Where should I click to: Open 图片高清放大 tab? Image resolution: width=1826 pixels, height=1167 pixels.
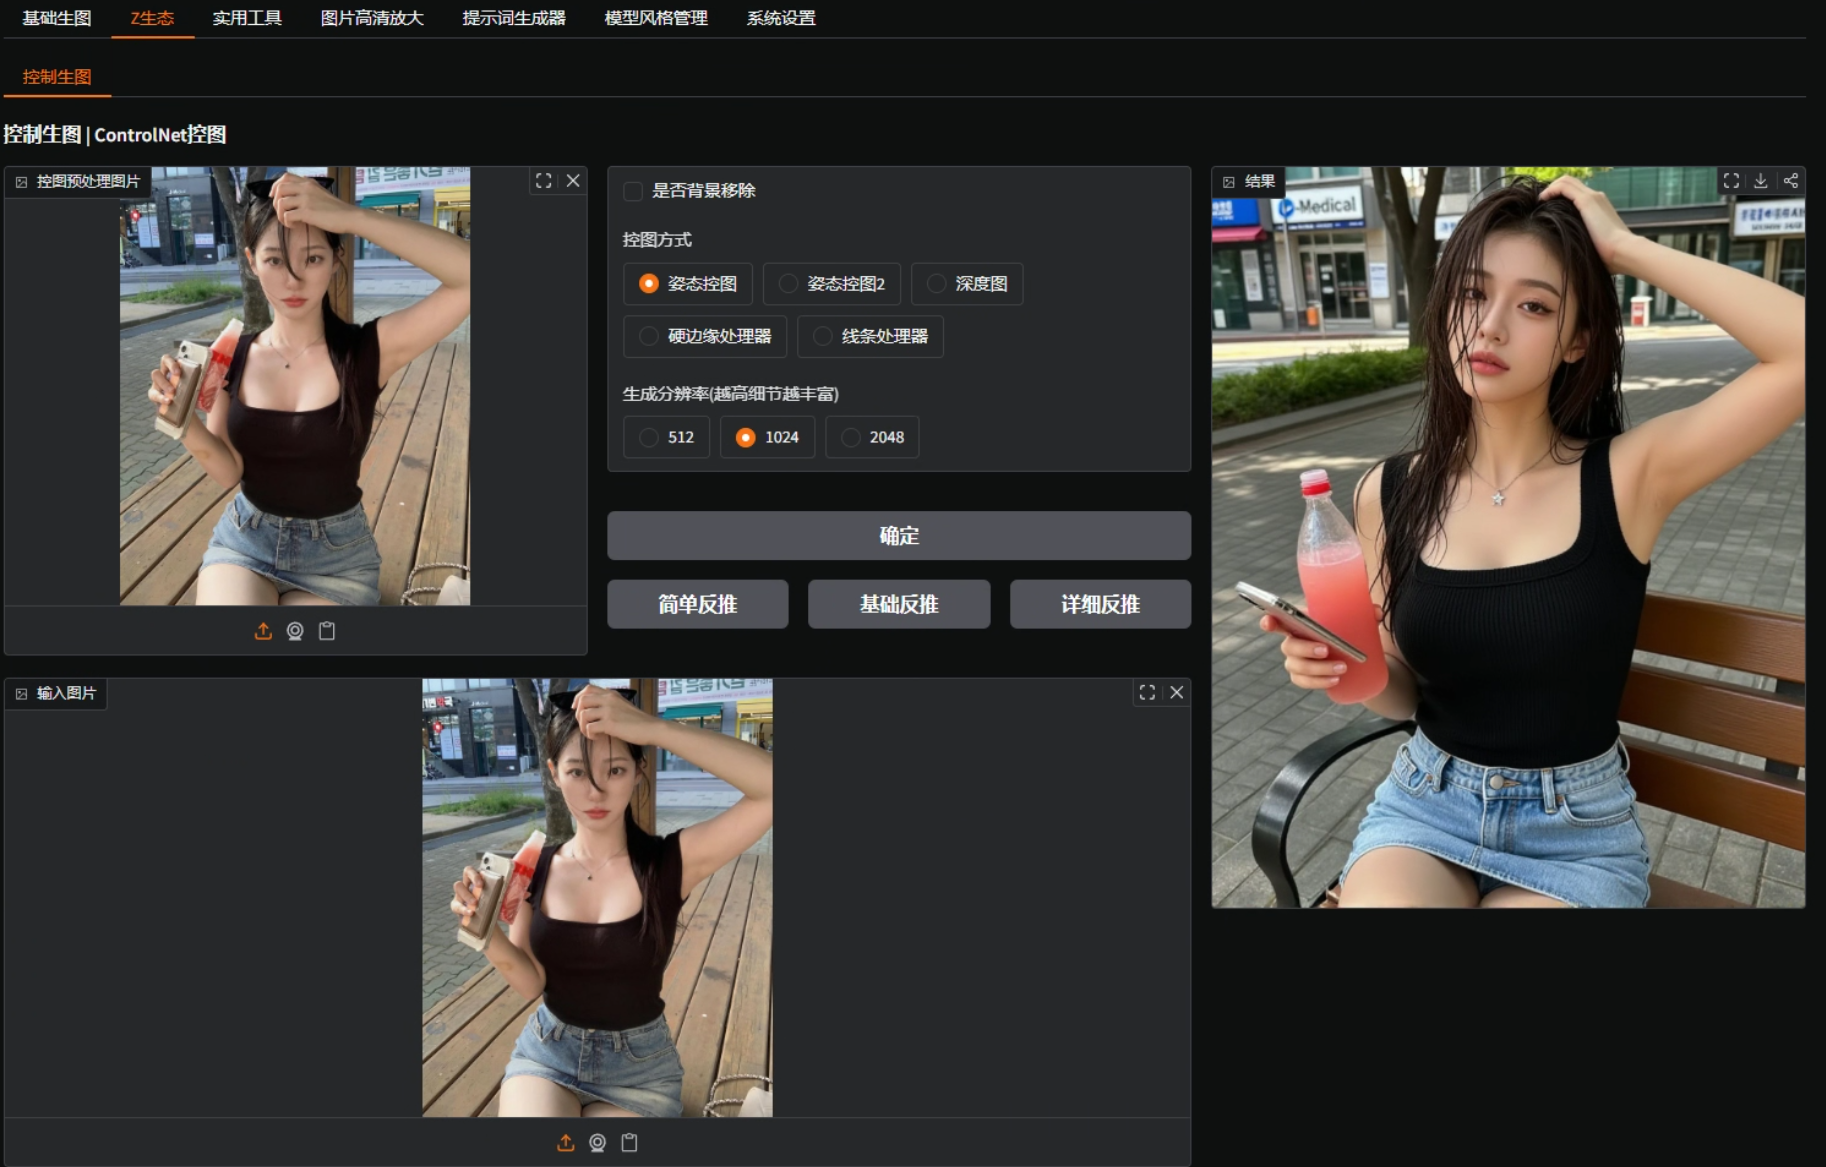tap(372, 18)
